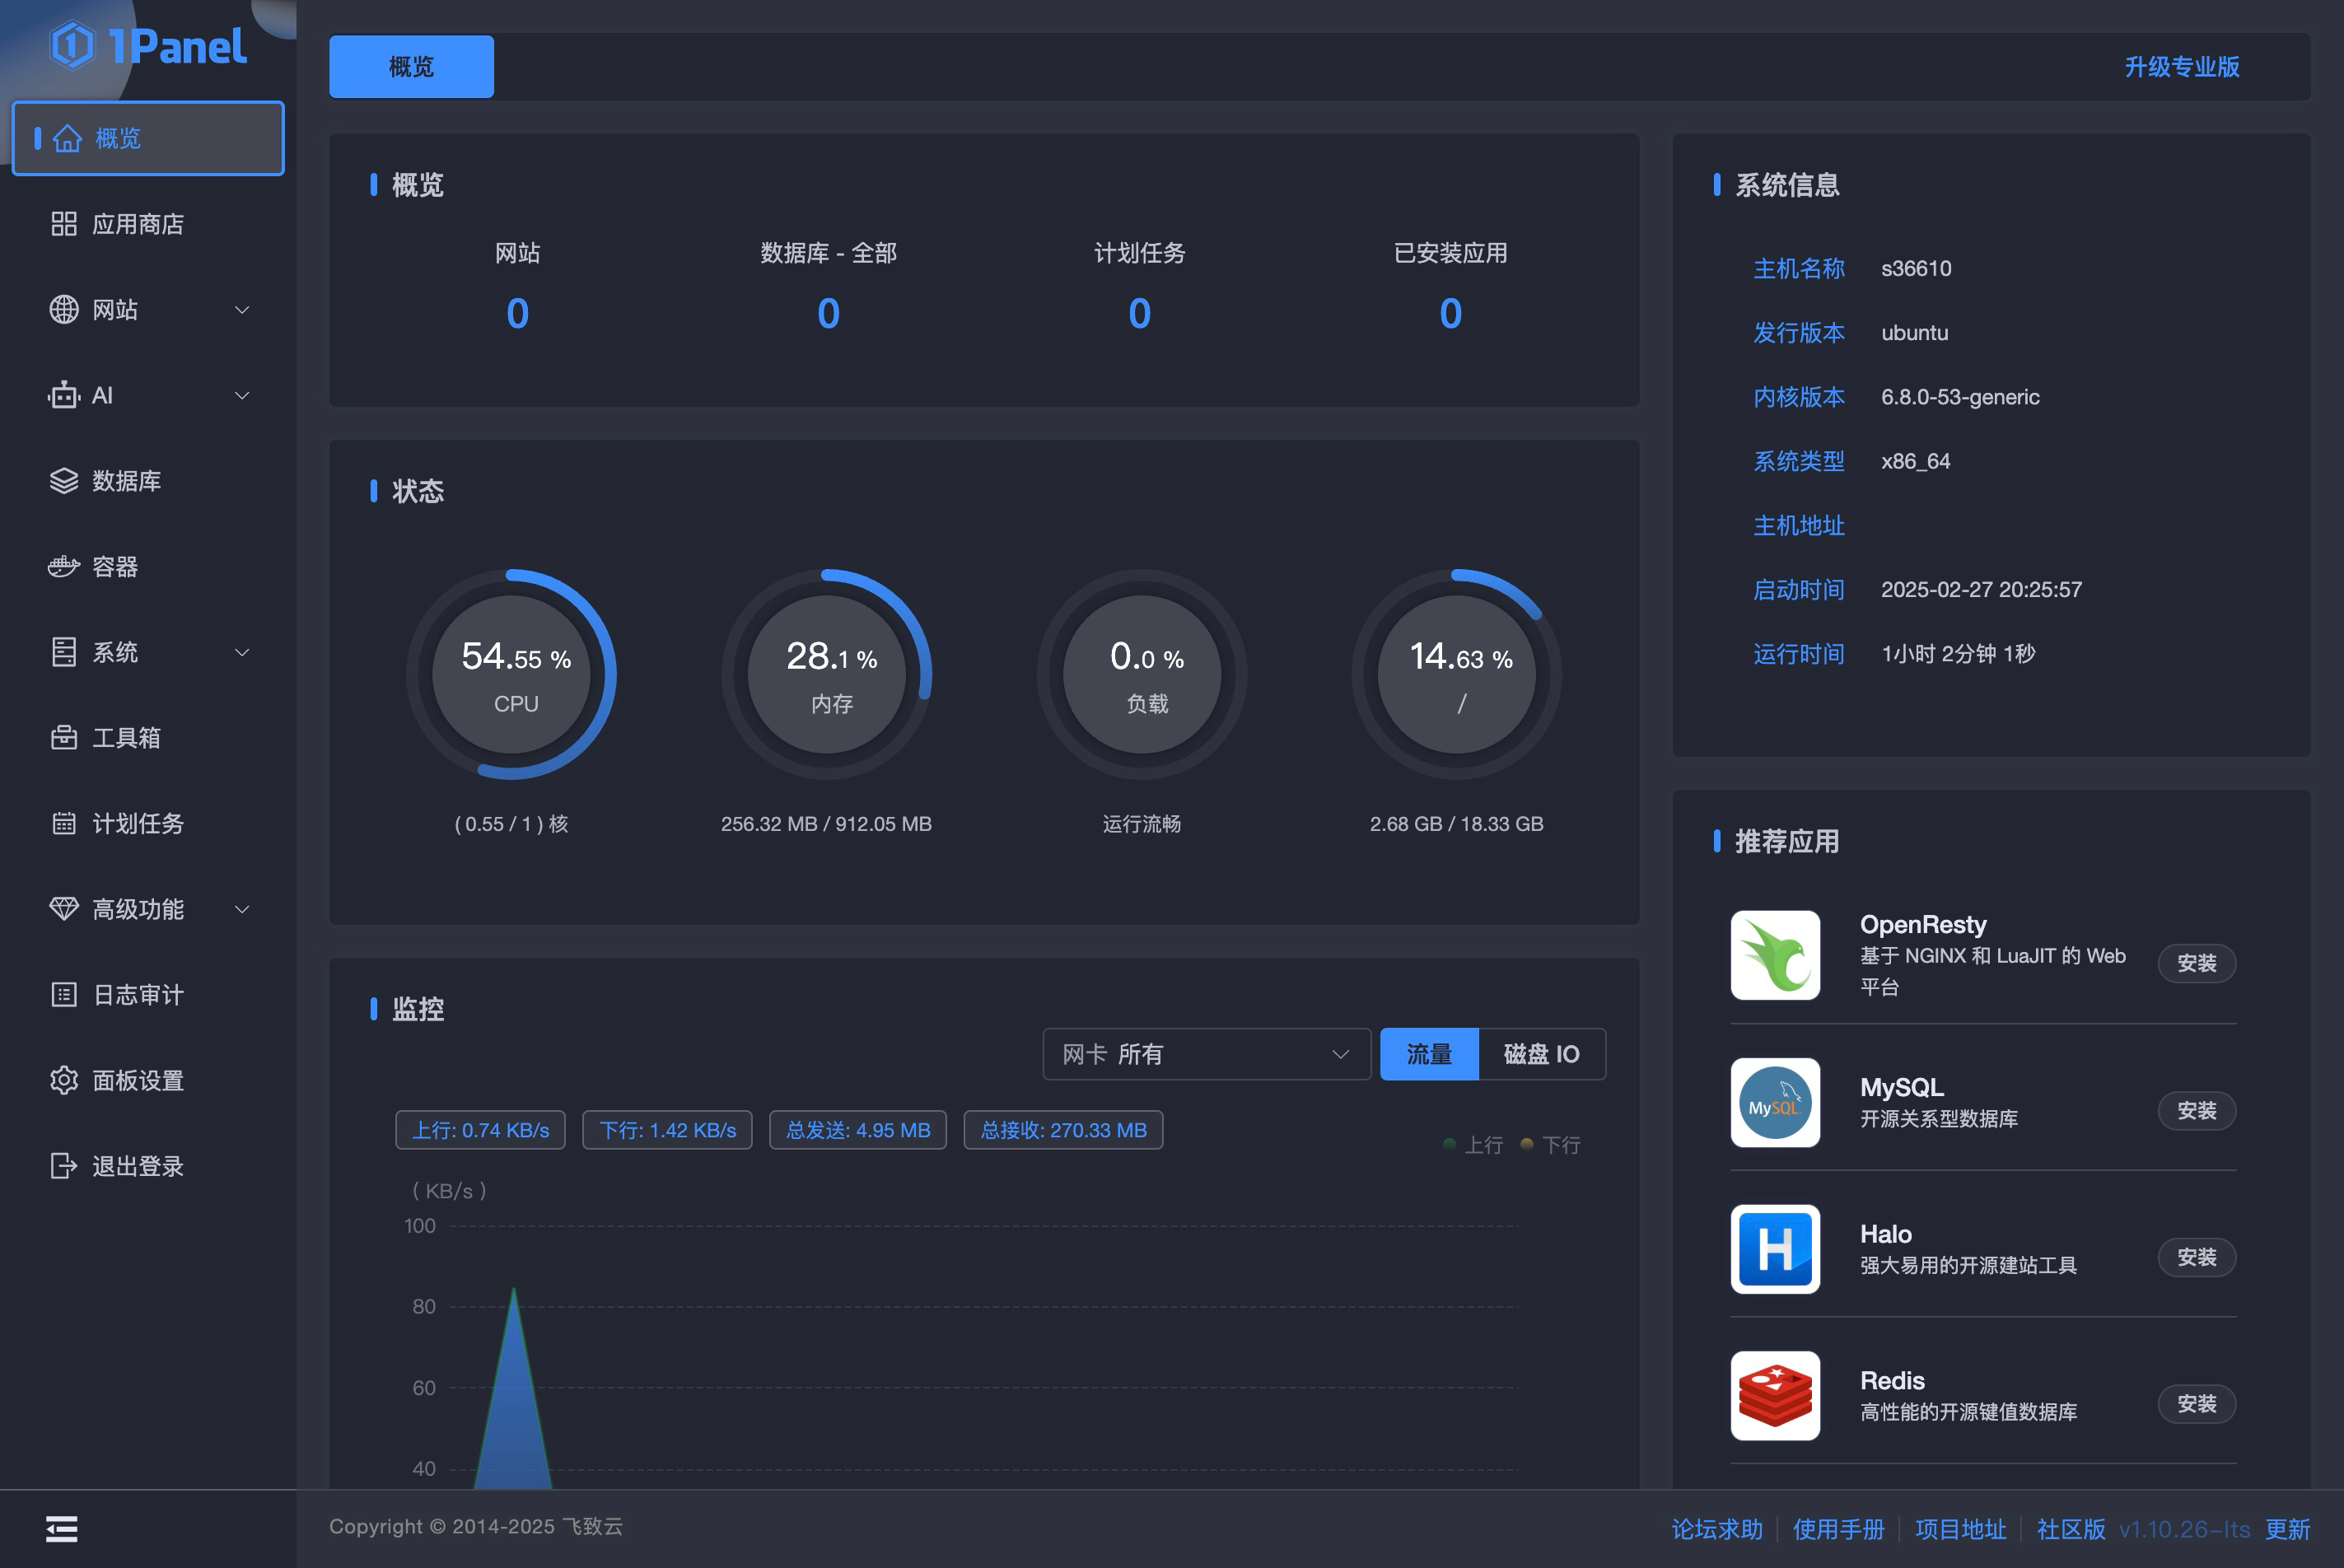
Task: Open the log audit icon
Action: (64, 995)
